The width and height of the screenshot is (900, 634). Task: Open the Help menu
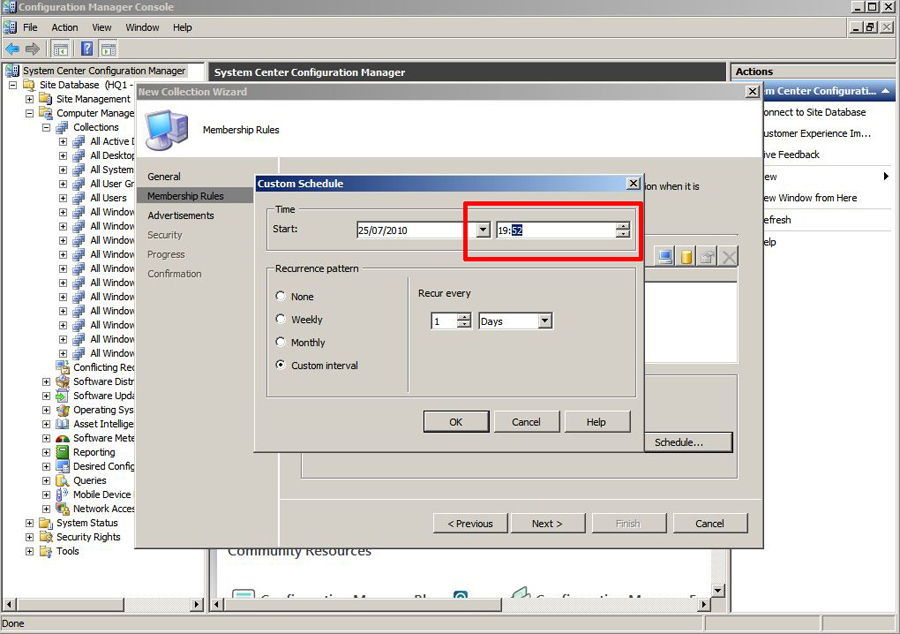point(183,28)
